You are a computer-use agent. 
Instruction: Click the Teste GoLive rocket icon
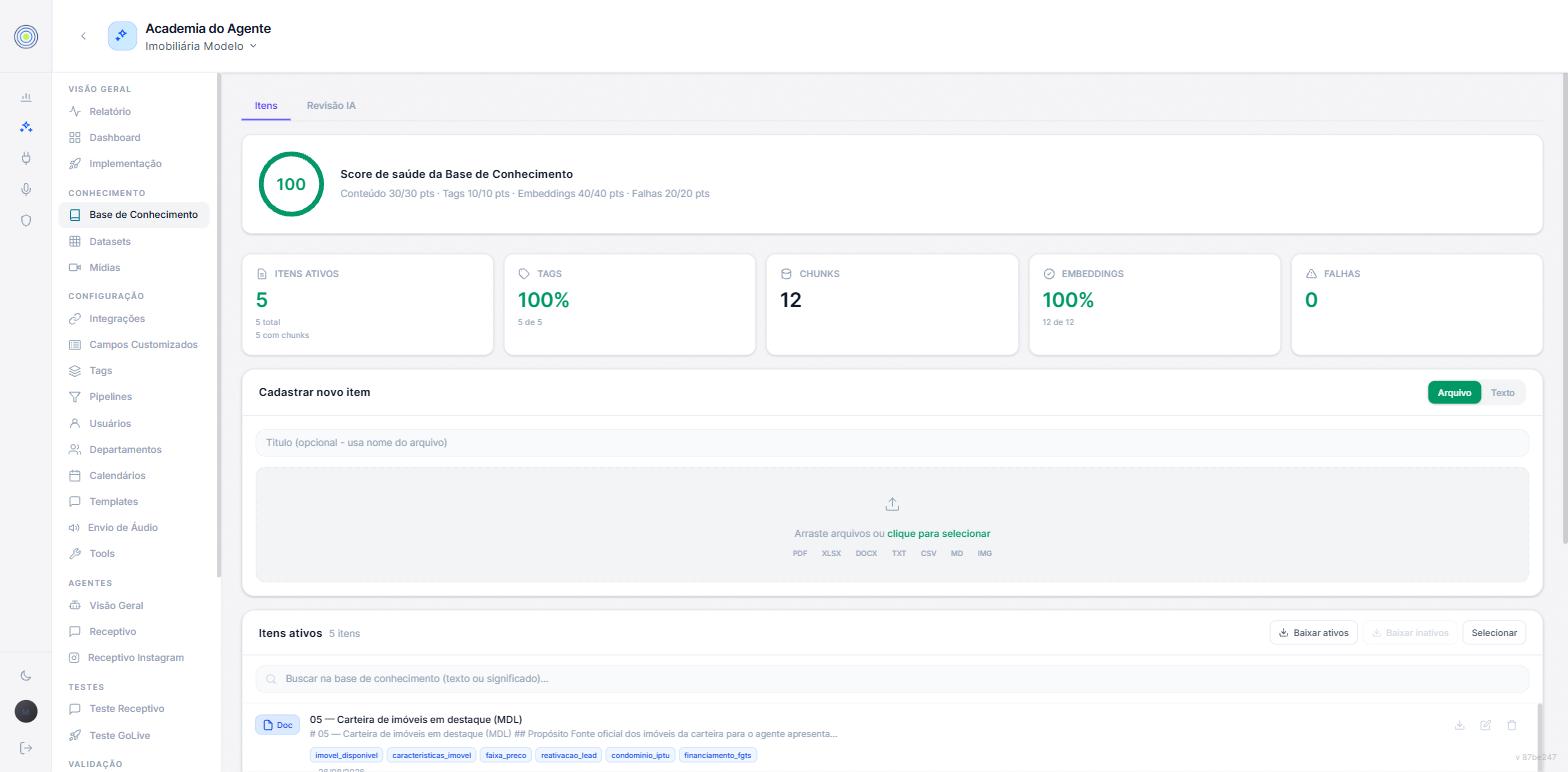(x=75, y=736)
